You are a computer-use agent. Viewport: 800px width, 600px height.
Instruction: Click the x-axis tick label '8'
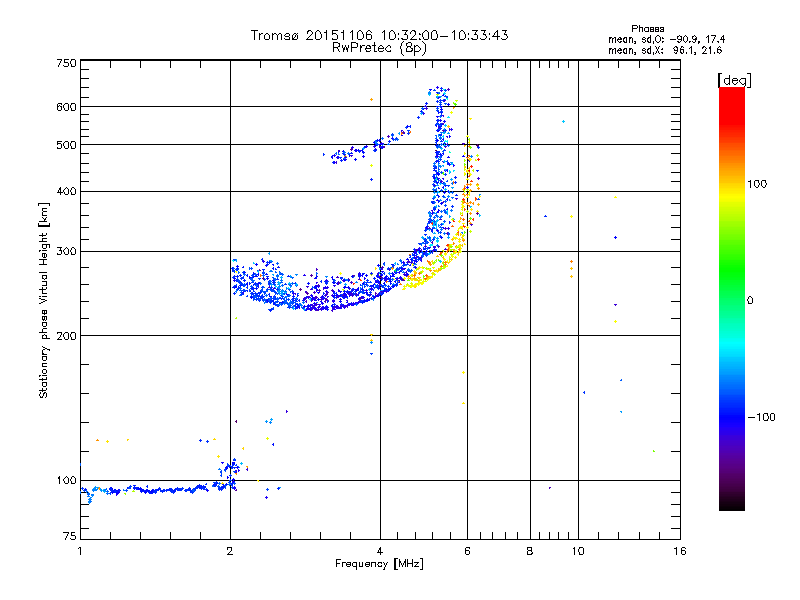click(x=530, y=551)
